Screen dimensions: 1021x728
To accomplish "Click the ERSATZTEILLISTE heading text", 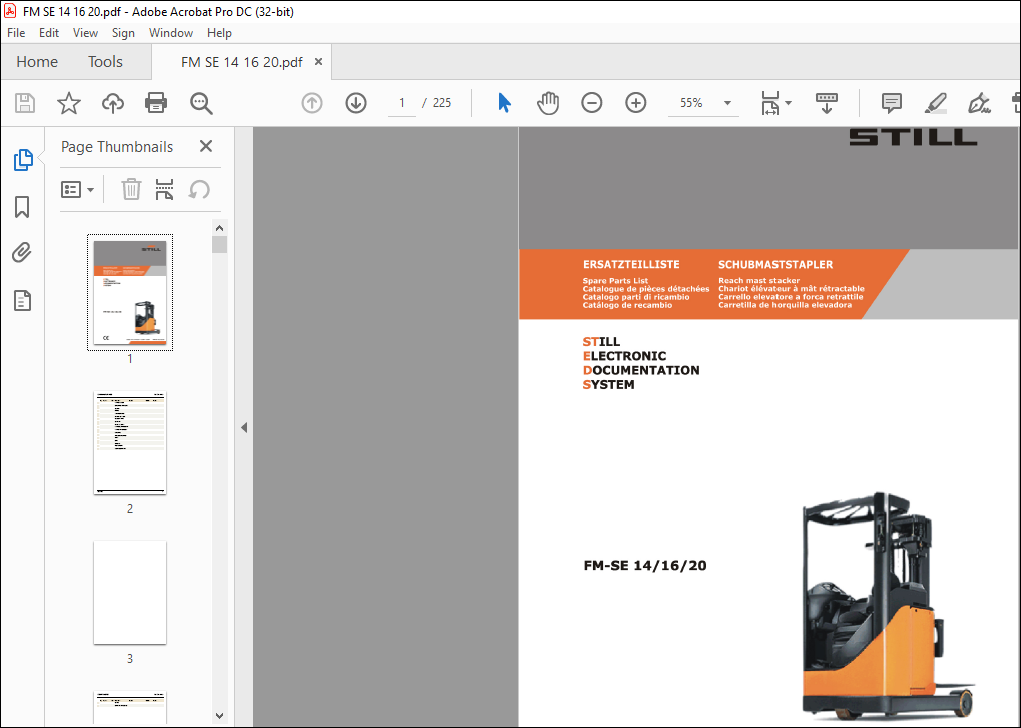I will (x=631, y=264).
